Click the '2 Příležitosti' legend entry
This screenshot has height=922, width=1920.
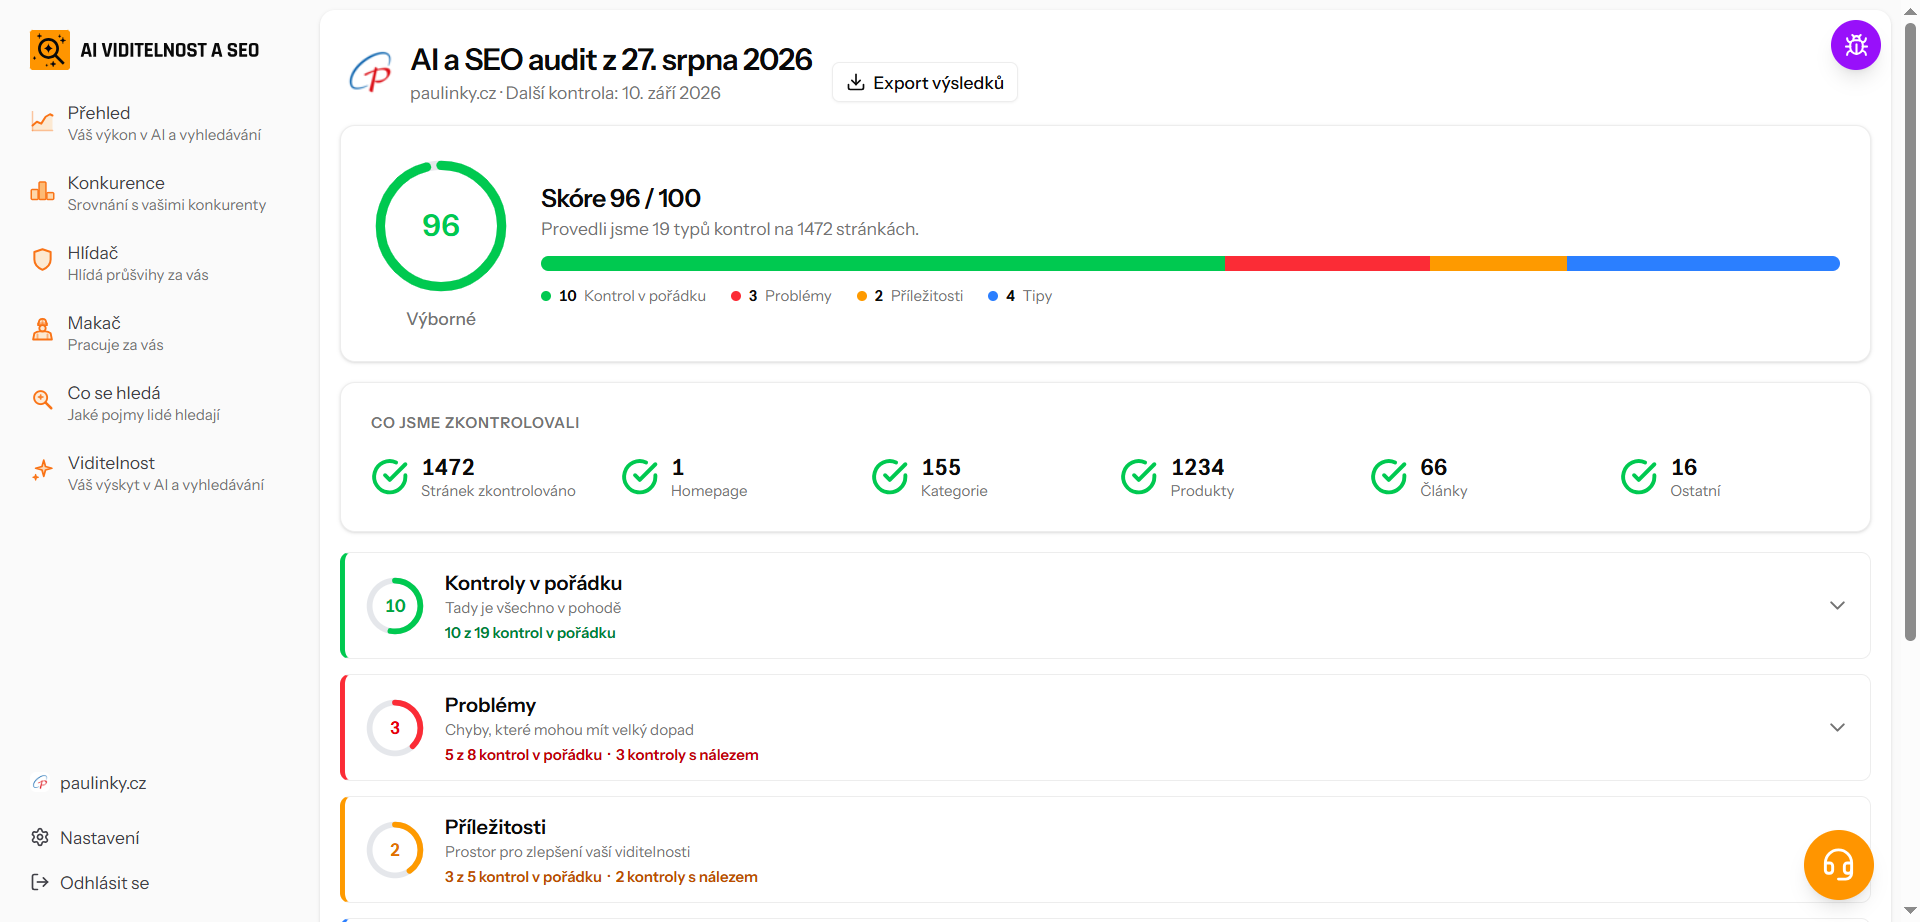coord(910,296)
